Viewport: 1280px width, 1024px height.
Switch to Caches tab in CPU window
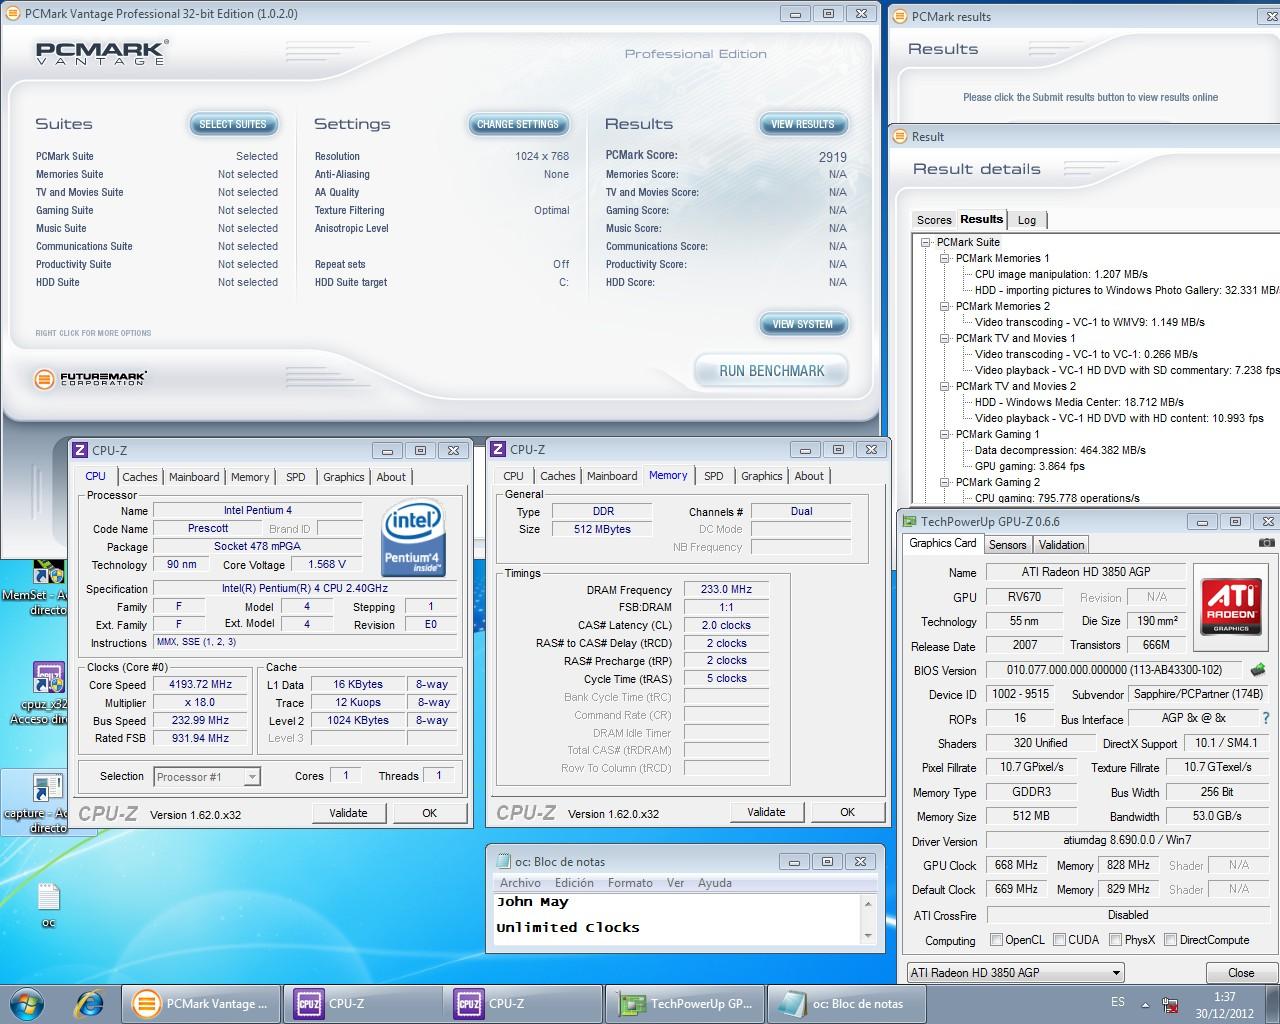point(140,477)
